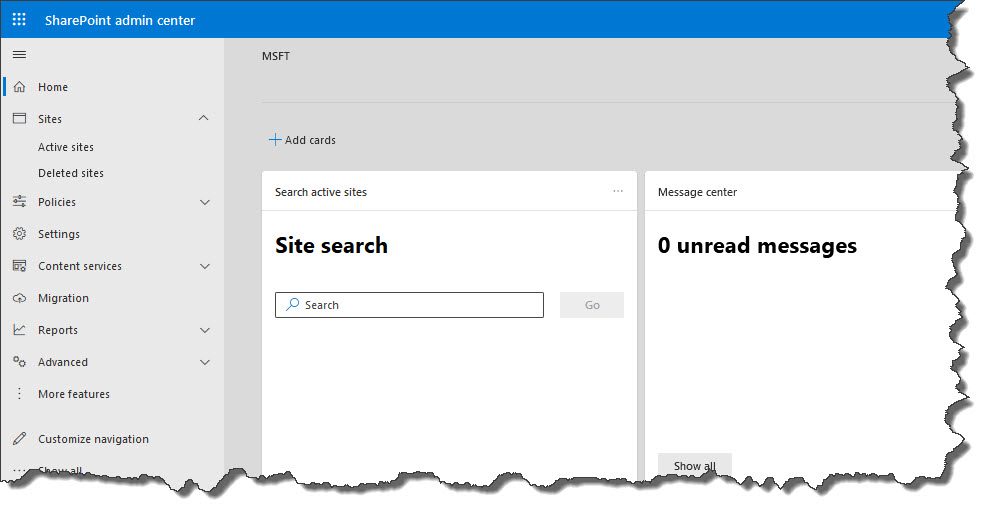Click the Reports chart icon

coord(20,330)
